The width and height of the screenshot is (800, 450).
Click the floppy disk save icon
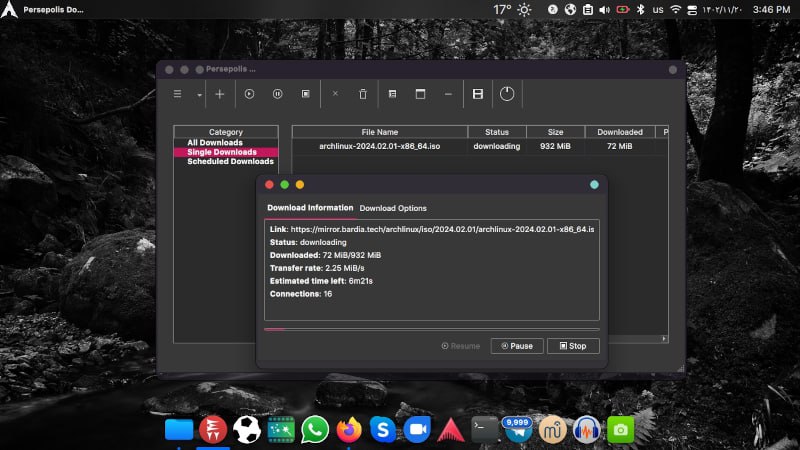tap(478, 94)
